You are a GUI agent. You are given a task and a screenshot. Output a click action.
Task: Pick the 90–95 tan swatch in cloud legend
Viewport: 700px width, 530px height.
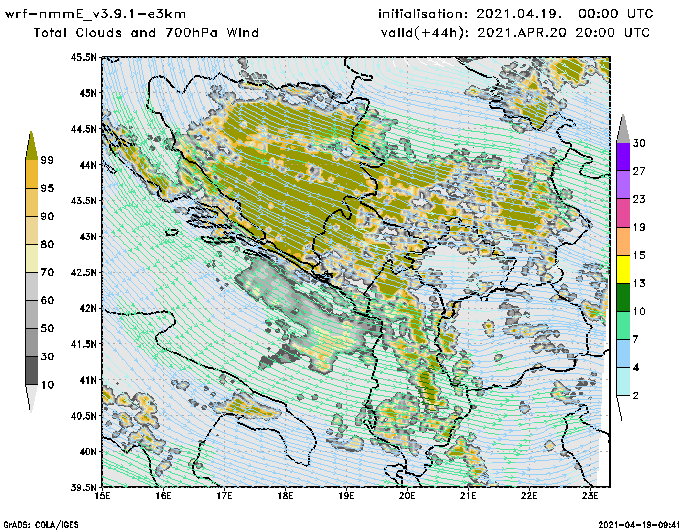[31, 202]
